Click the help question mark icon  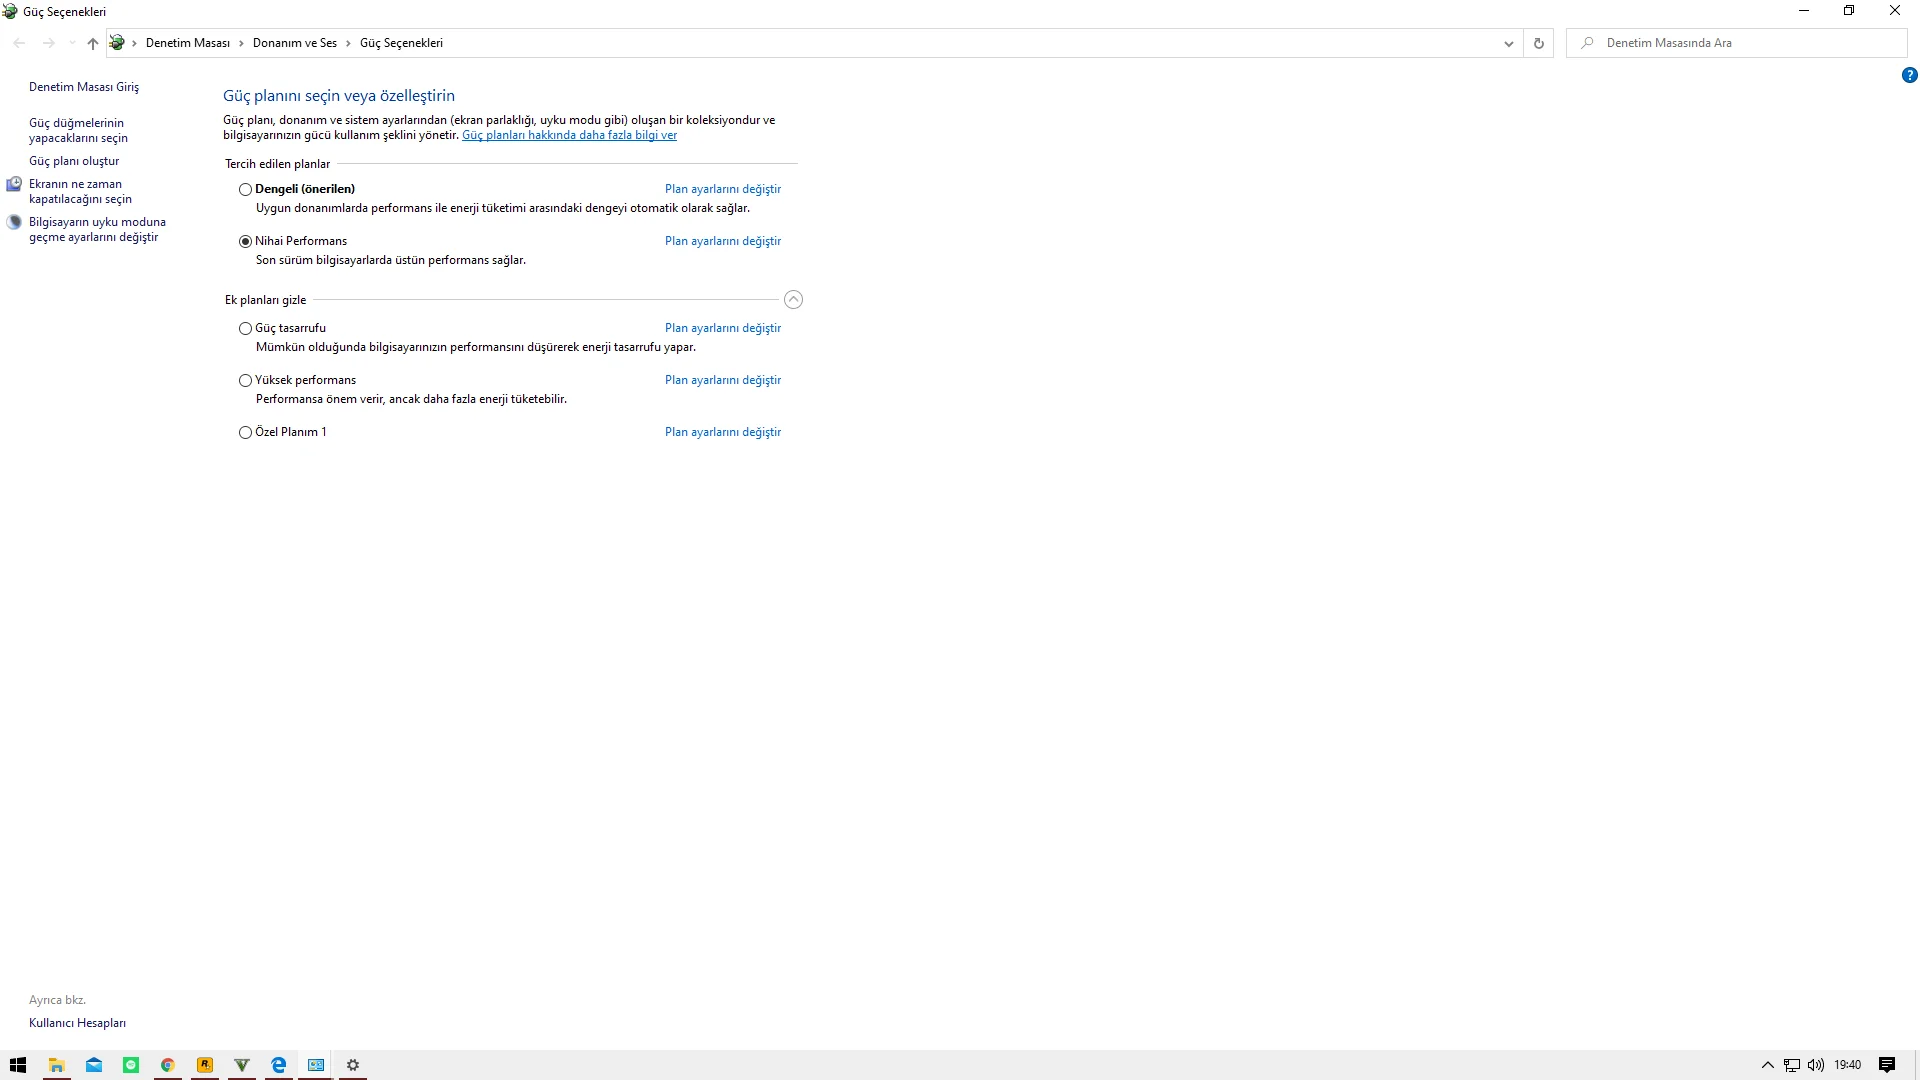pyautogui.click(x=1909, y=75)
